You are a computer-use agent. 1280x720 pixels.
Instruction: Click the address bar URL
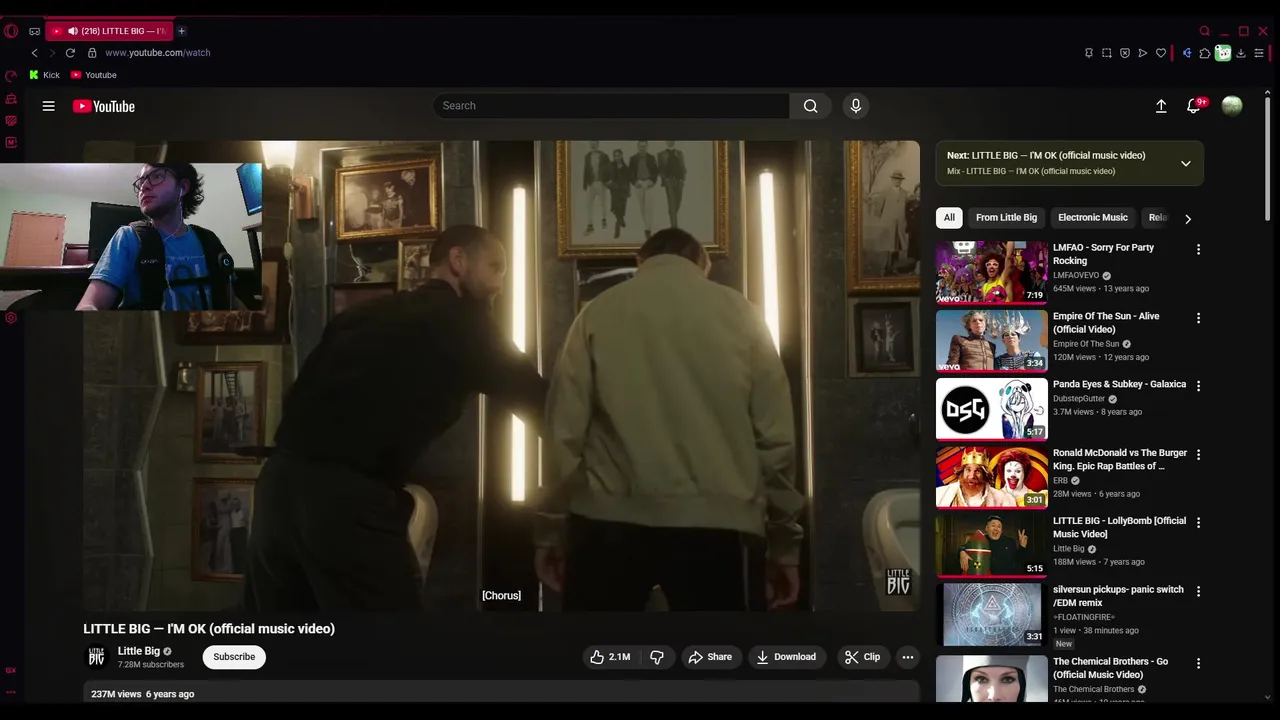(157, 53)
